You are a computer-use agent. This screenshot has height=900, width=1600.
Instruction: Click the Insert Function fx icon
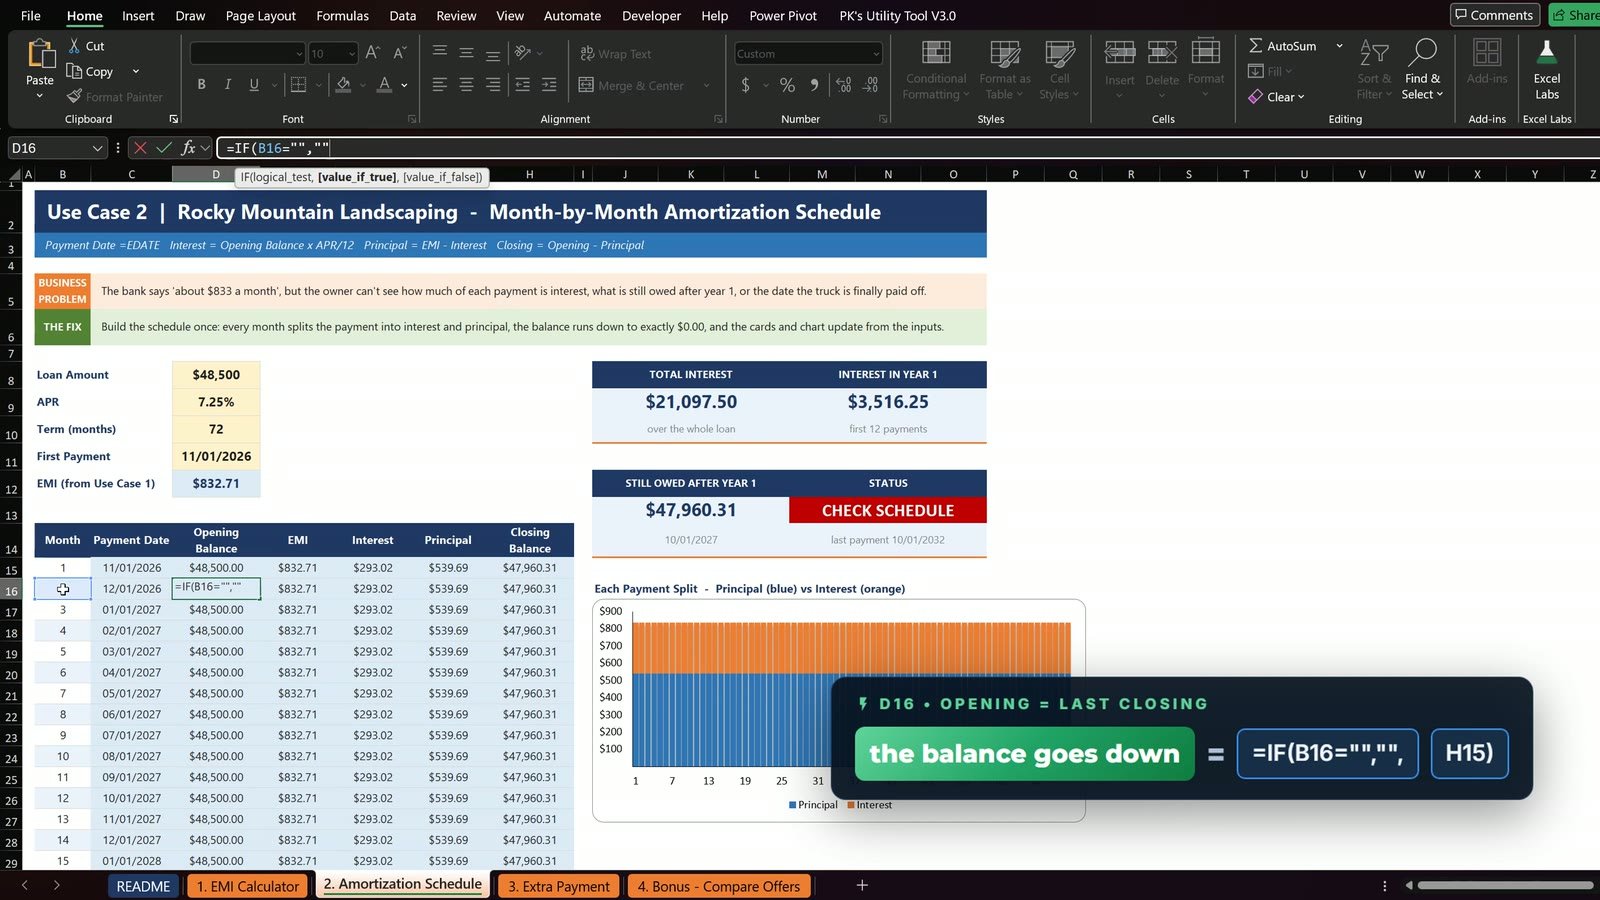pos(188,148)
